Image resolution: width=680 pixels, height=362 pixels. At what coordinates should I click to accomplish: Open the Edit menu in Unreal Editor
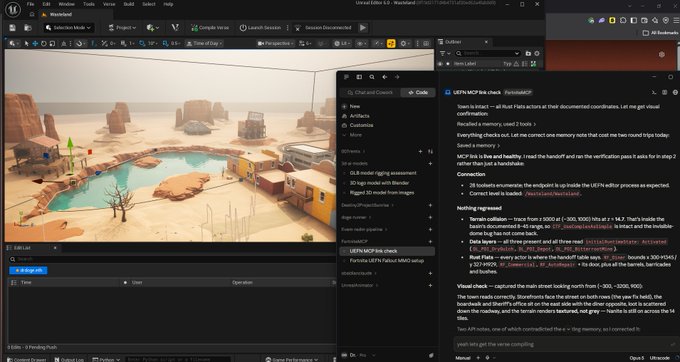click(46, 4)
